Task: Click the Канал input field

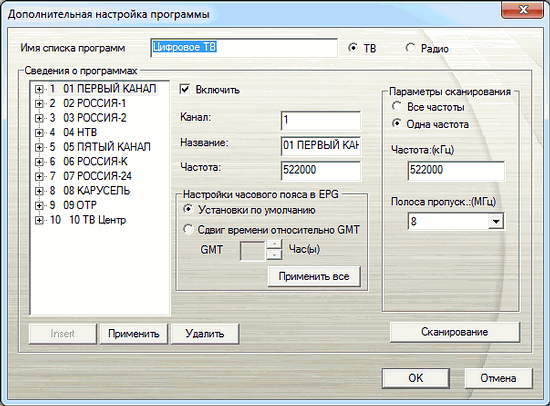Action: pyautogui.click(x=321, y=121)
